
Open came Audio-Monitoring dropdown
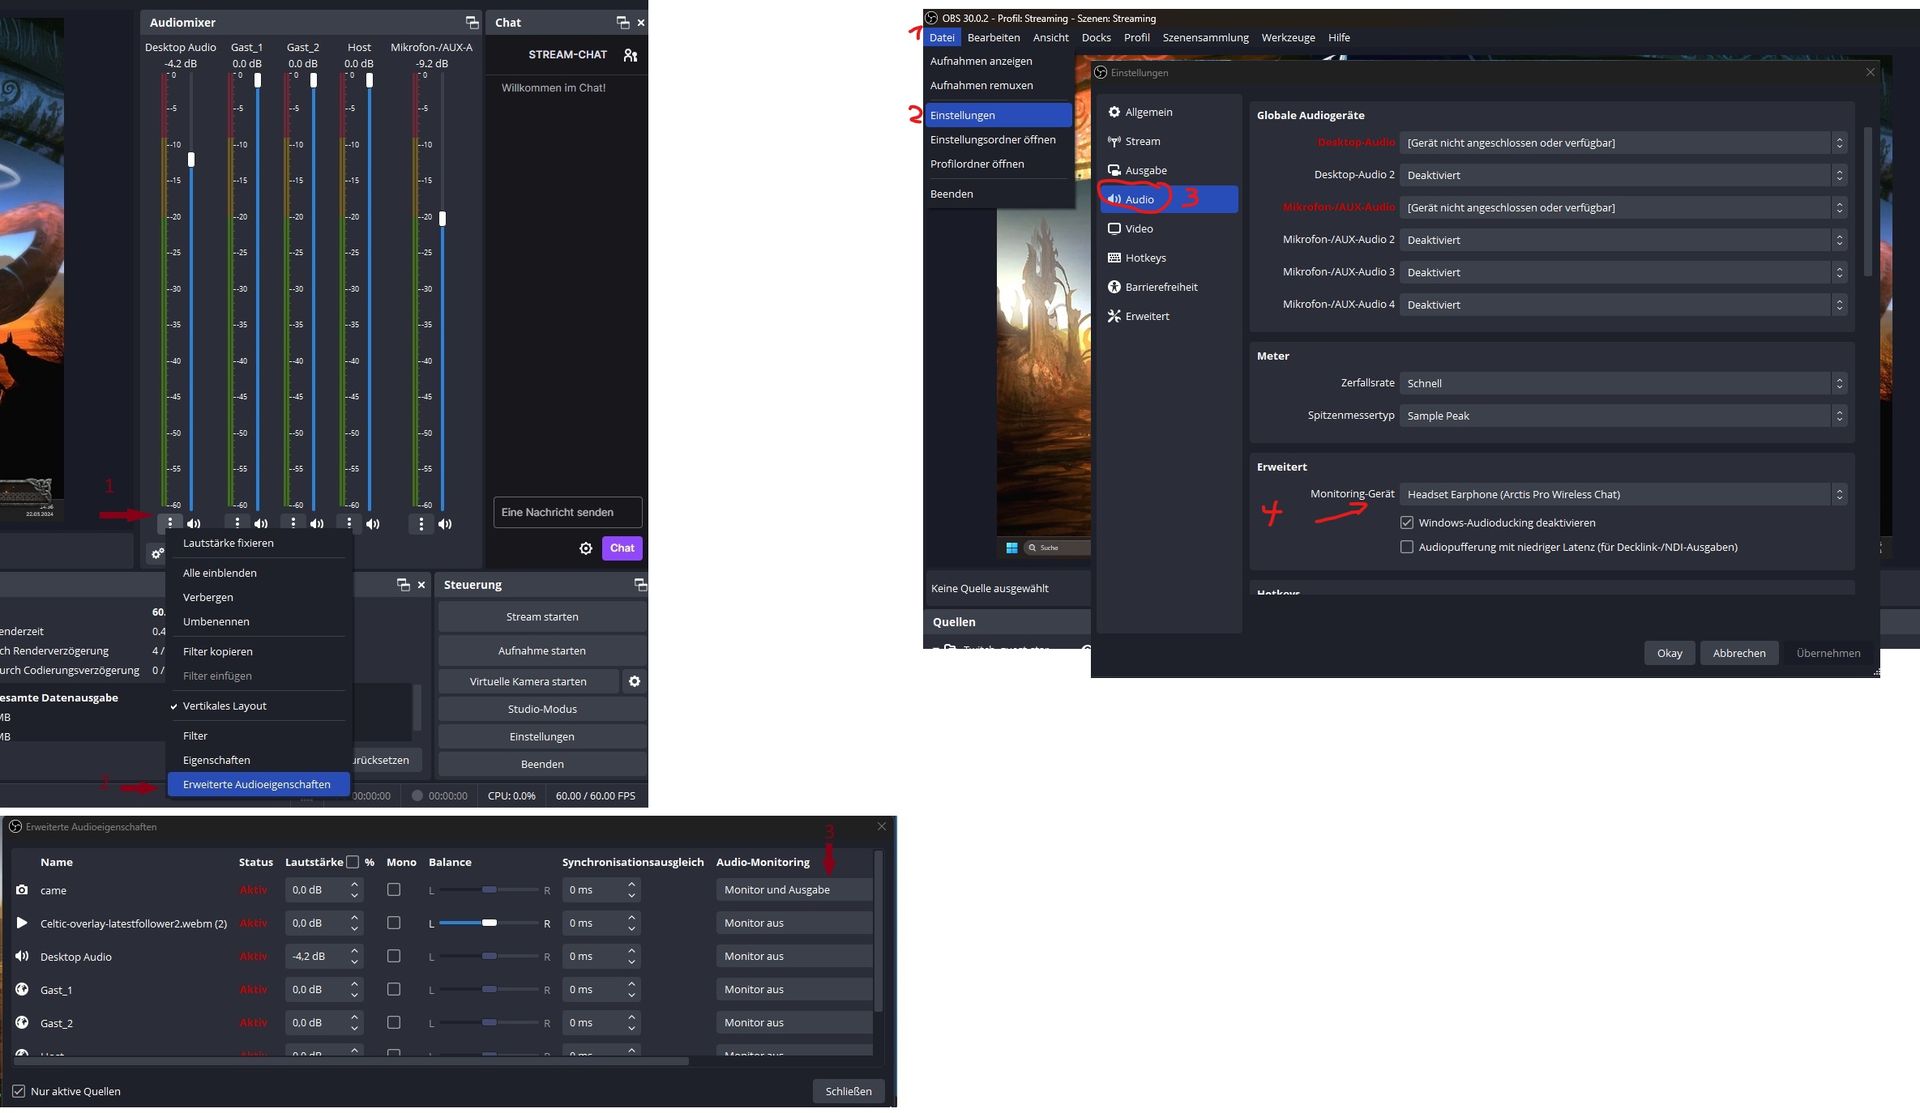(x=794, y=890)
